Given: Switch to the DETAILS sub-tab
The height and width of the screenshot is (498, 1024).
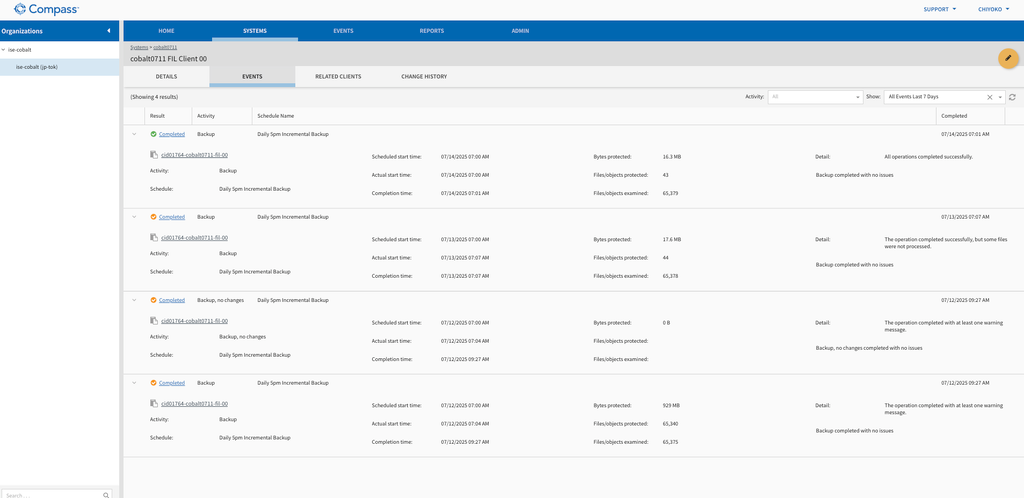Looking at the screenshot, I should click(x=167, y=76).
